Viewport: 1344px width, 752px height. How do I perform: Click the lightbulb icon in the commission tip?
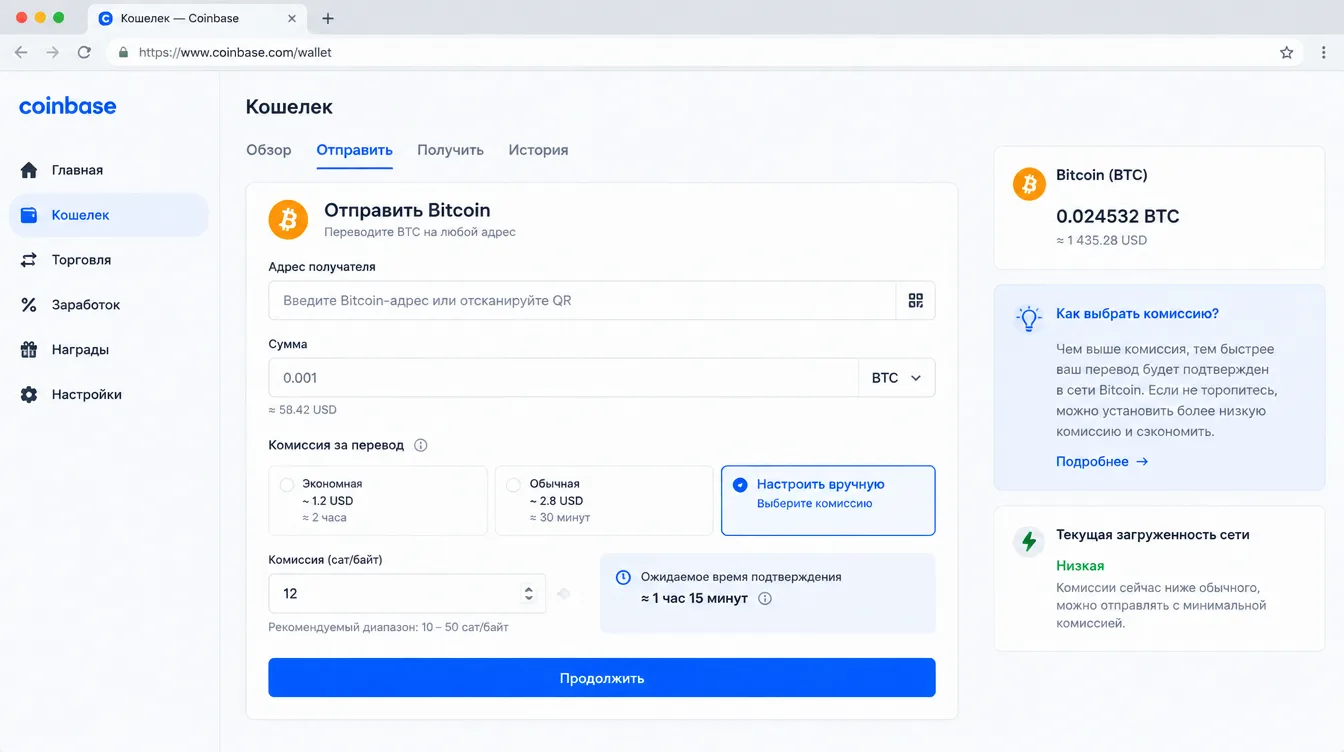tap(1028, 319)
